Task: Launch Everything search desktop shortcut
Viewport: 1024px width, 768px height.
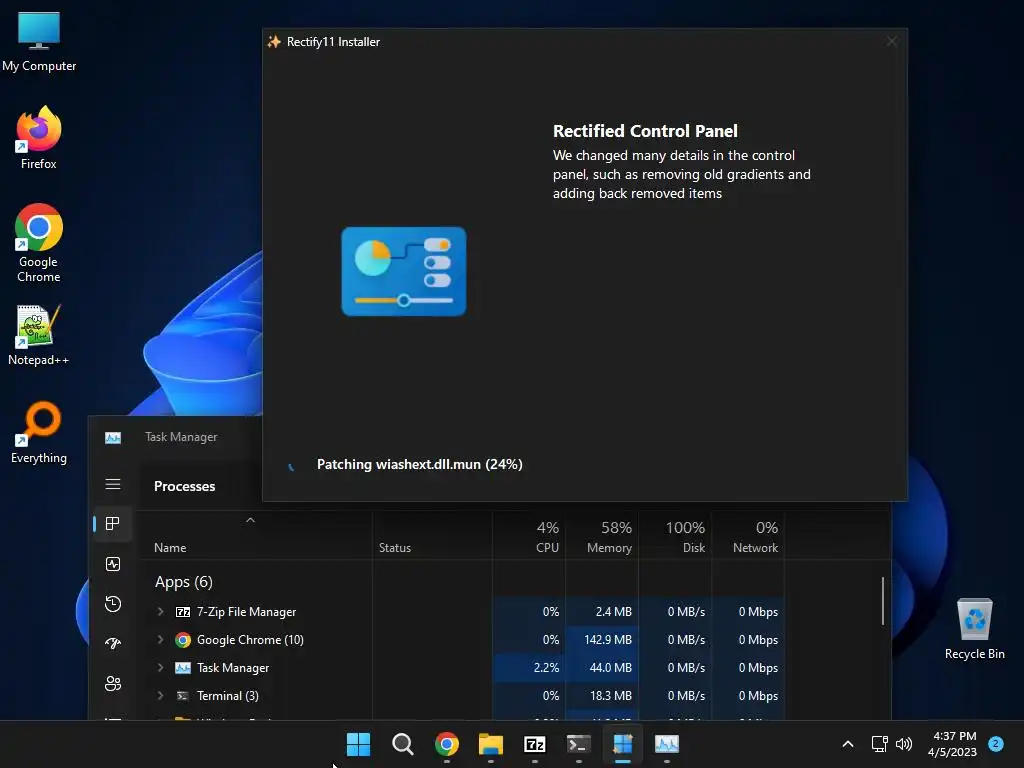Action: [39, 432]
